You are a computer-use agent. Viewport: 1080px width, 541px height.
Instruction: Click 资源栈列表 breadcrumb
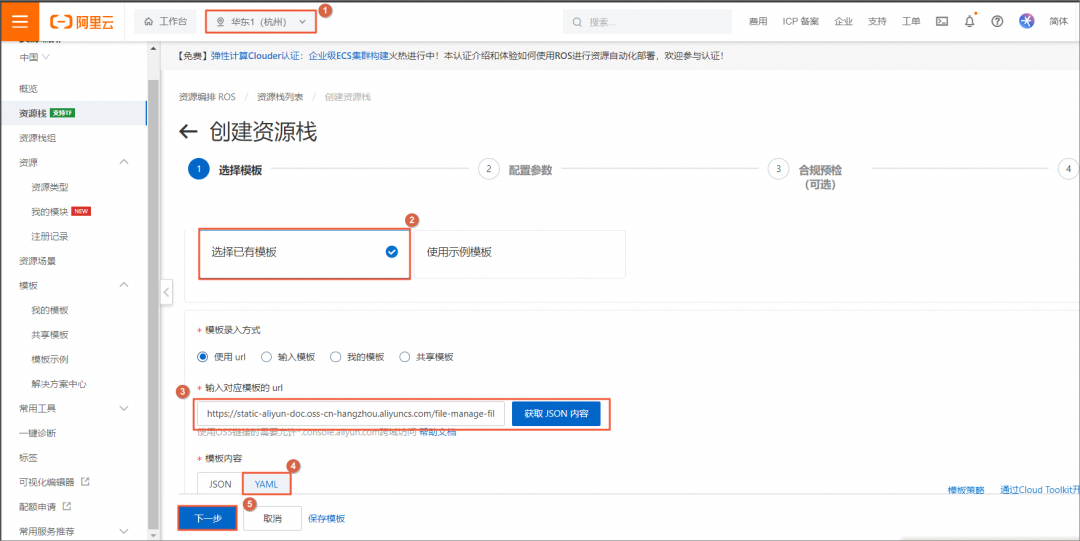(x=280, y=97)
